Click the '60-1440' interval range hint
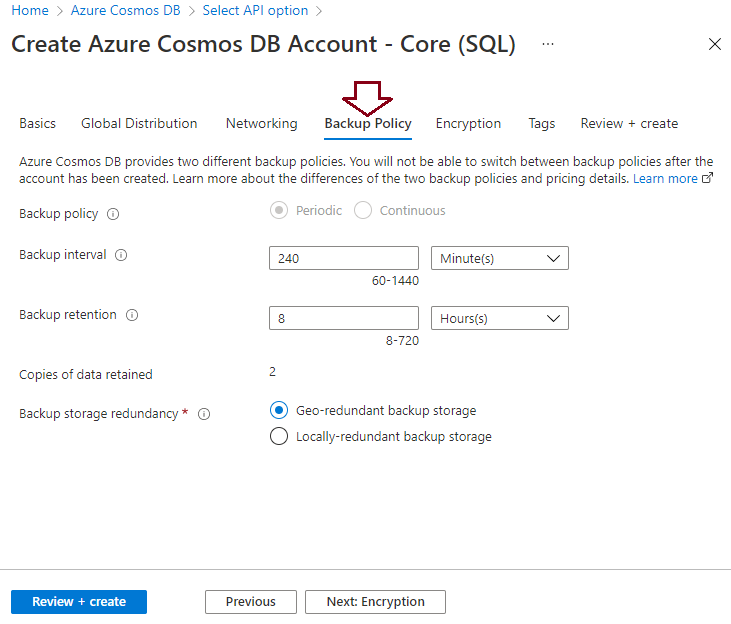 395,281
